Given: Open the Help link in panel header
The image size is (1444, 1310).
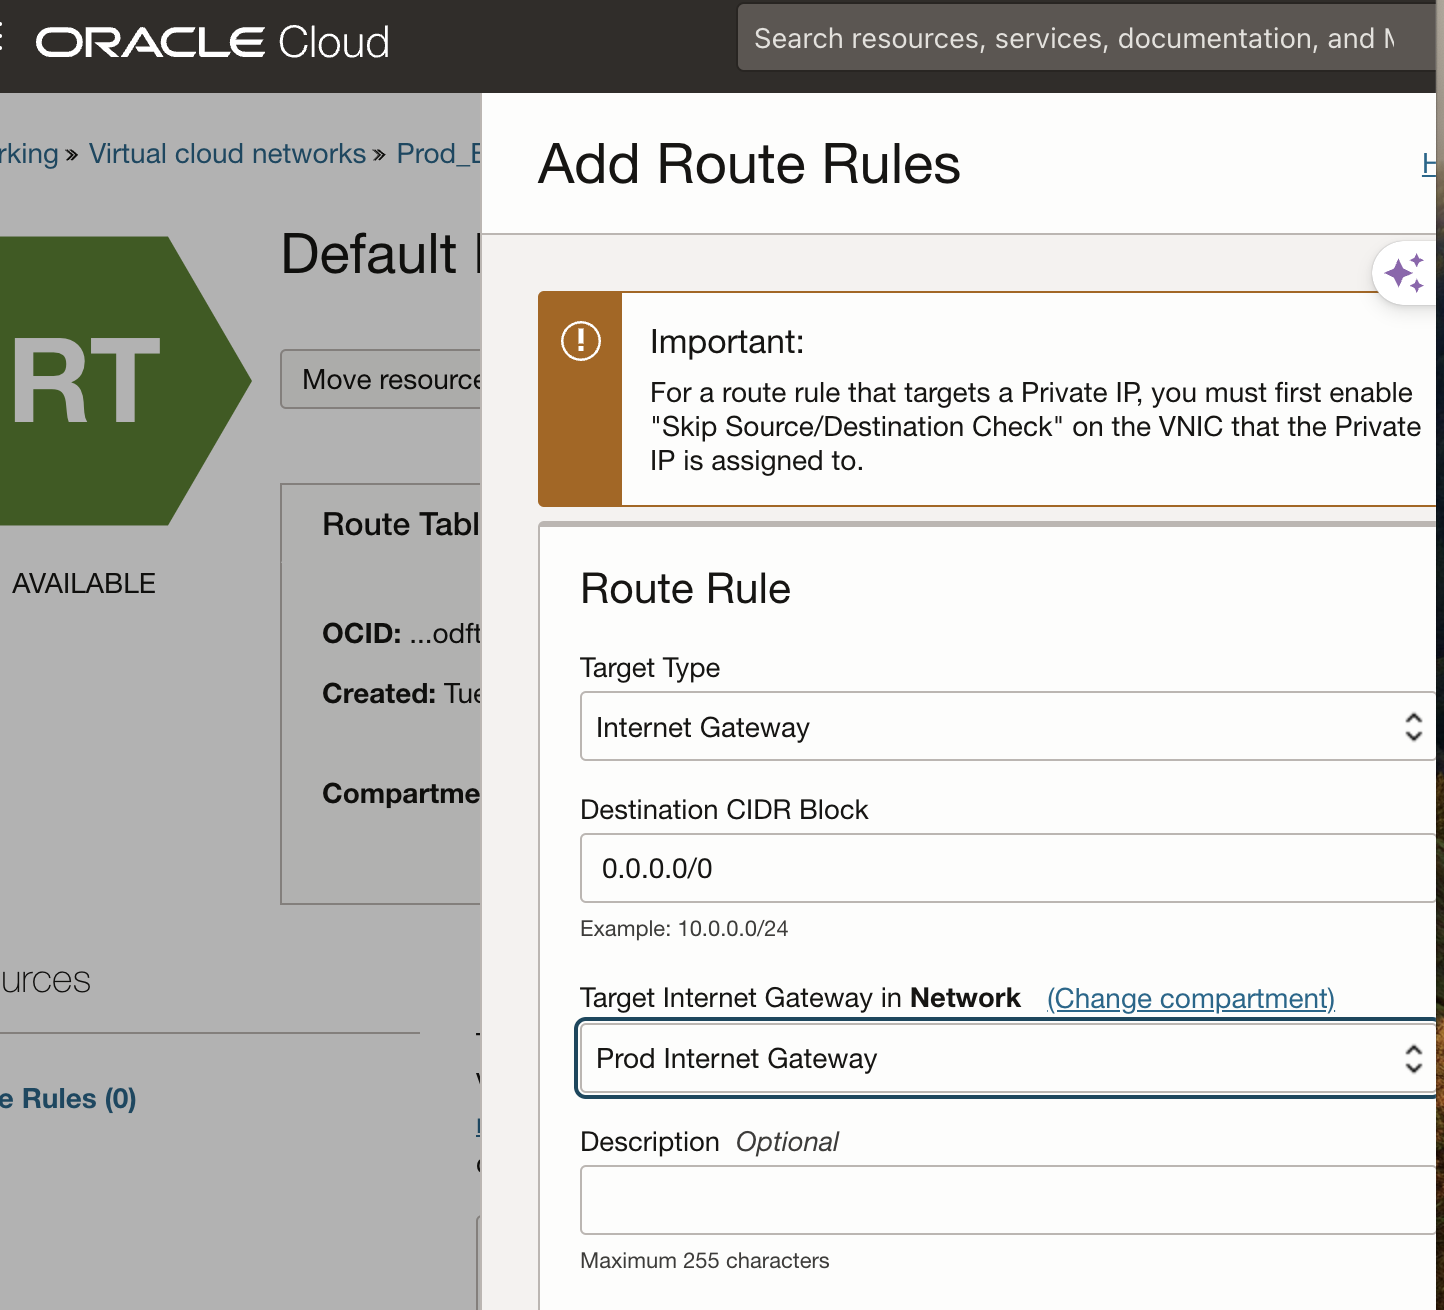Looking at the screenshot, I should 1429,164.
